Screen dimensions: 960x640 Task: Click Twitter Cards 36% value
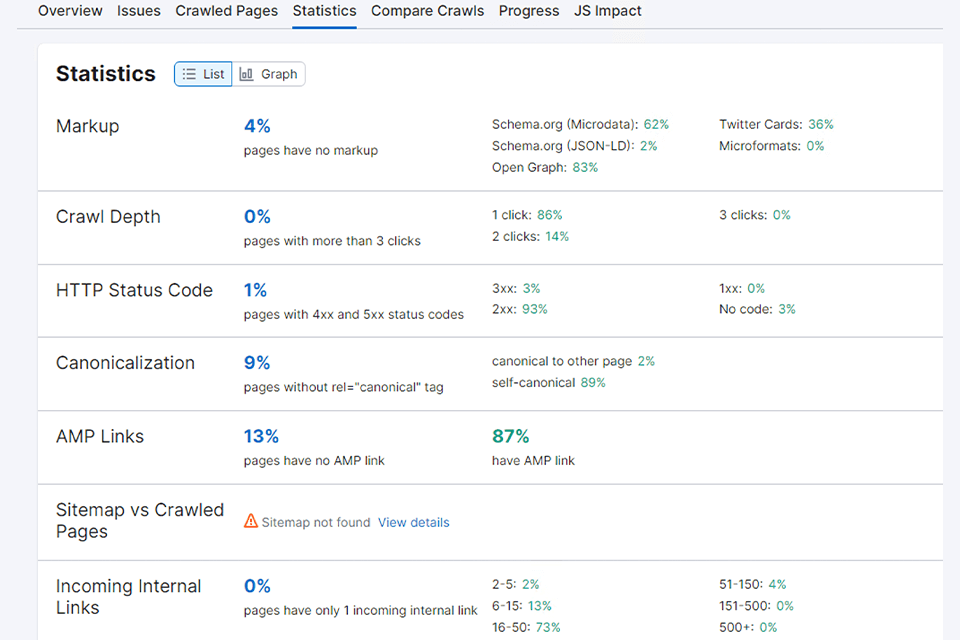coord(820,125)
